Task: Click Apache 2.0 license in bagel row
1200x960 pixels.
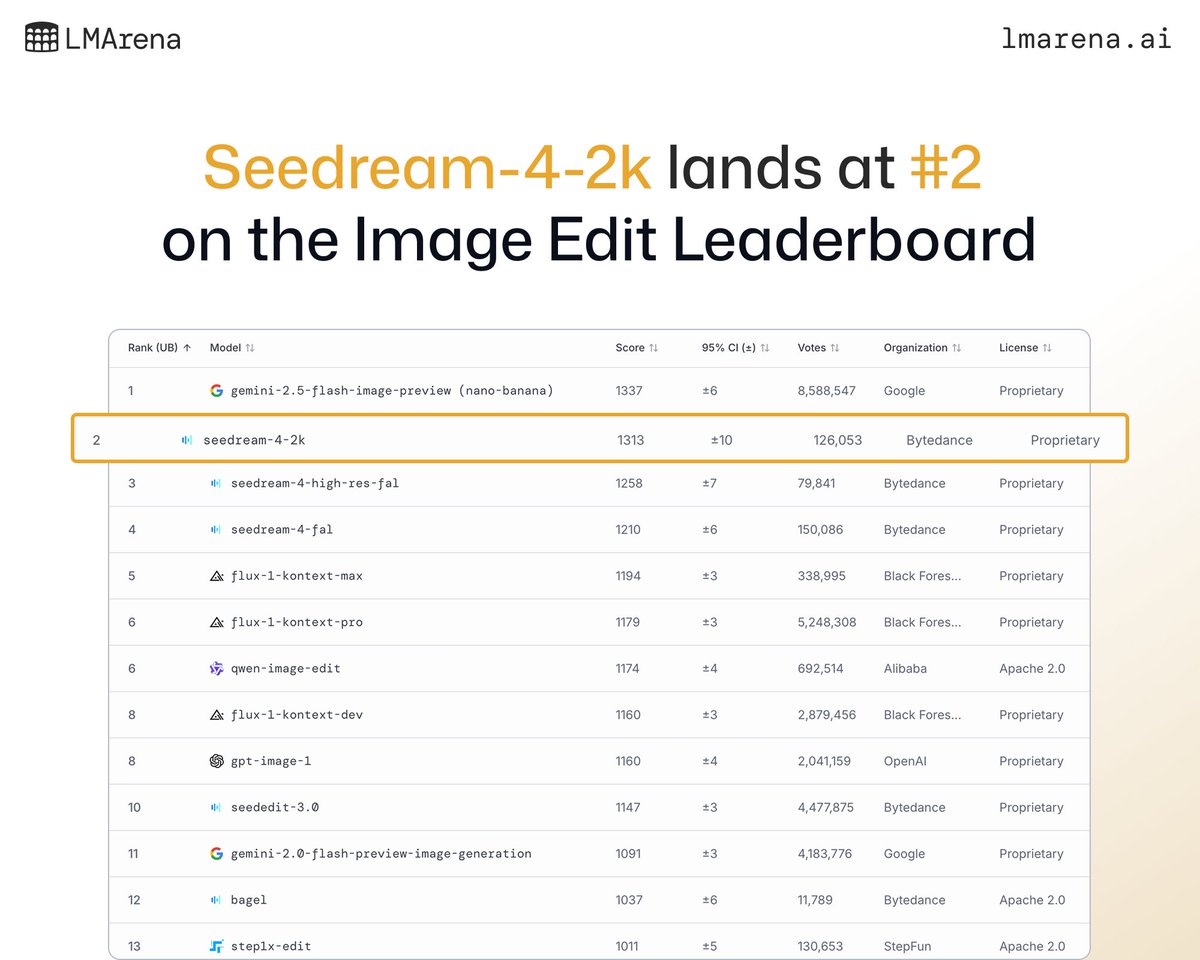Action: tap(1032, 900)
